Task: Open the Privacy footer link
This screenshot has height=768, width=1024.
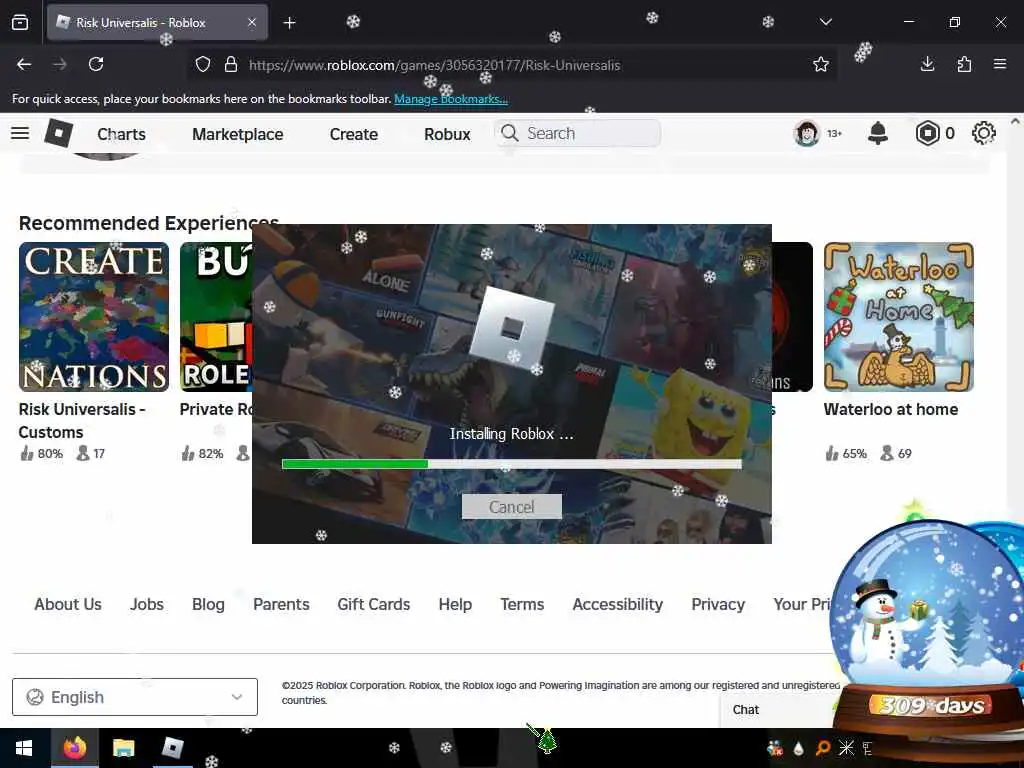Action: coord(718,604)
